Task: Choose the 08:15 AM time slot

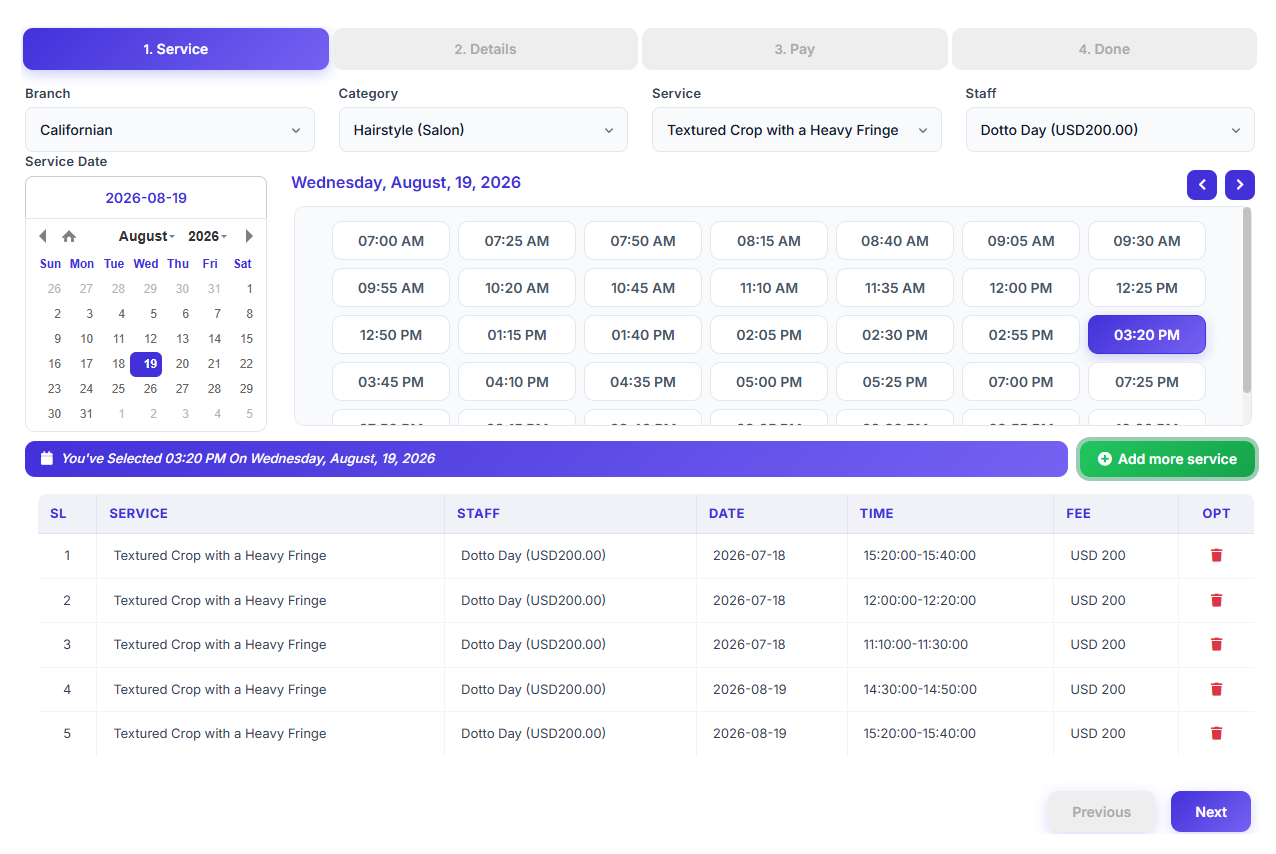Action: [x=769, y=241]
